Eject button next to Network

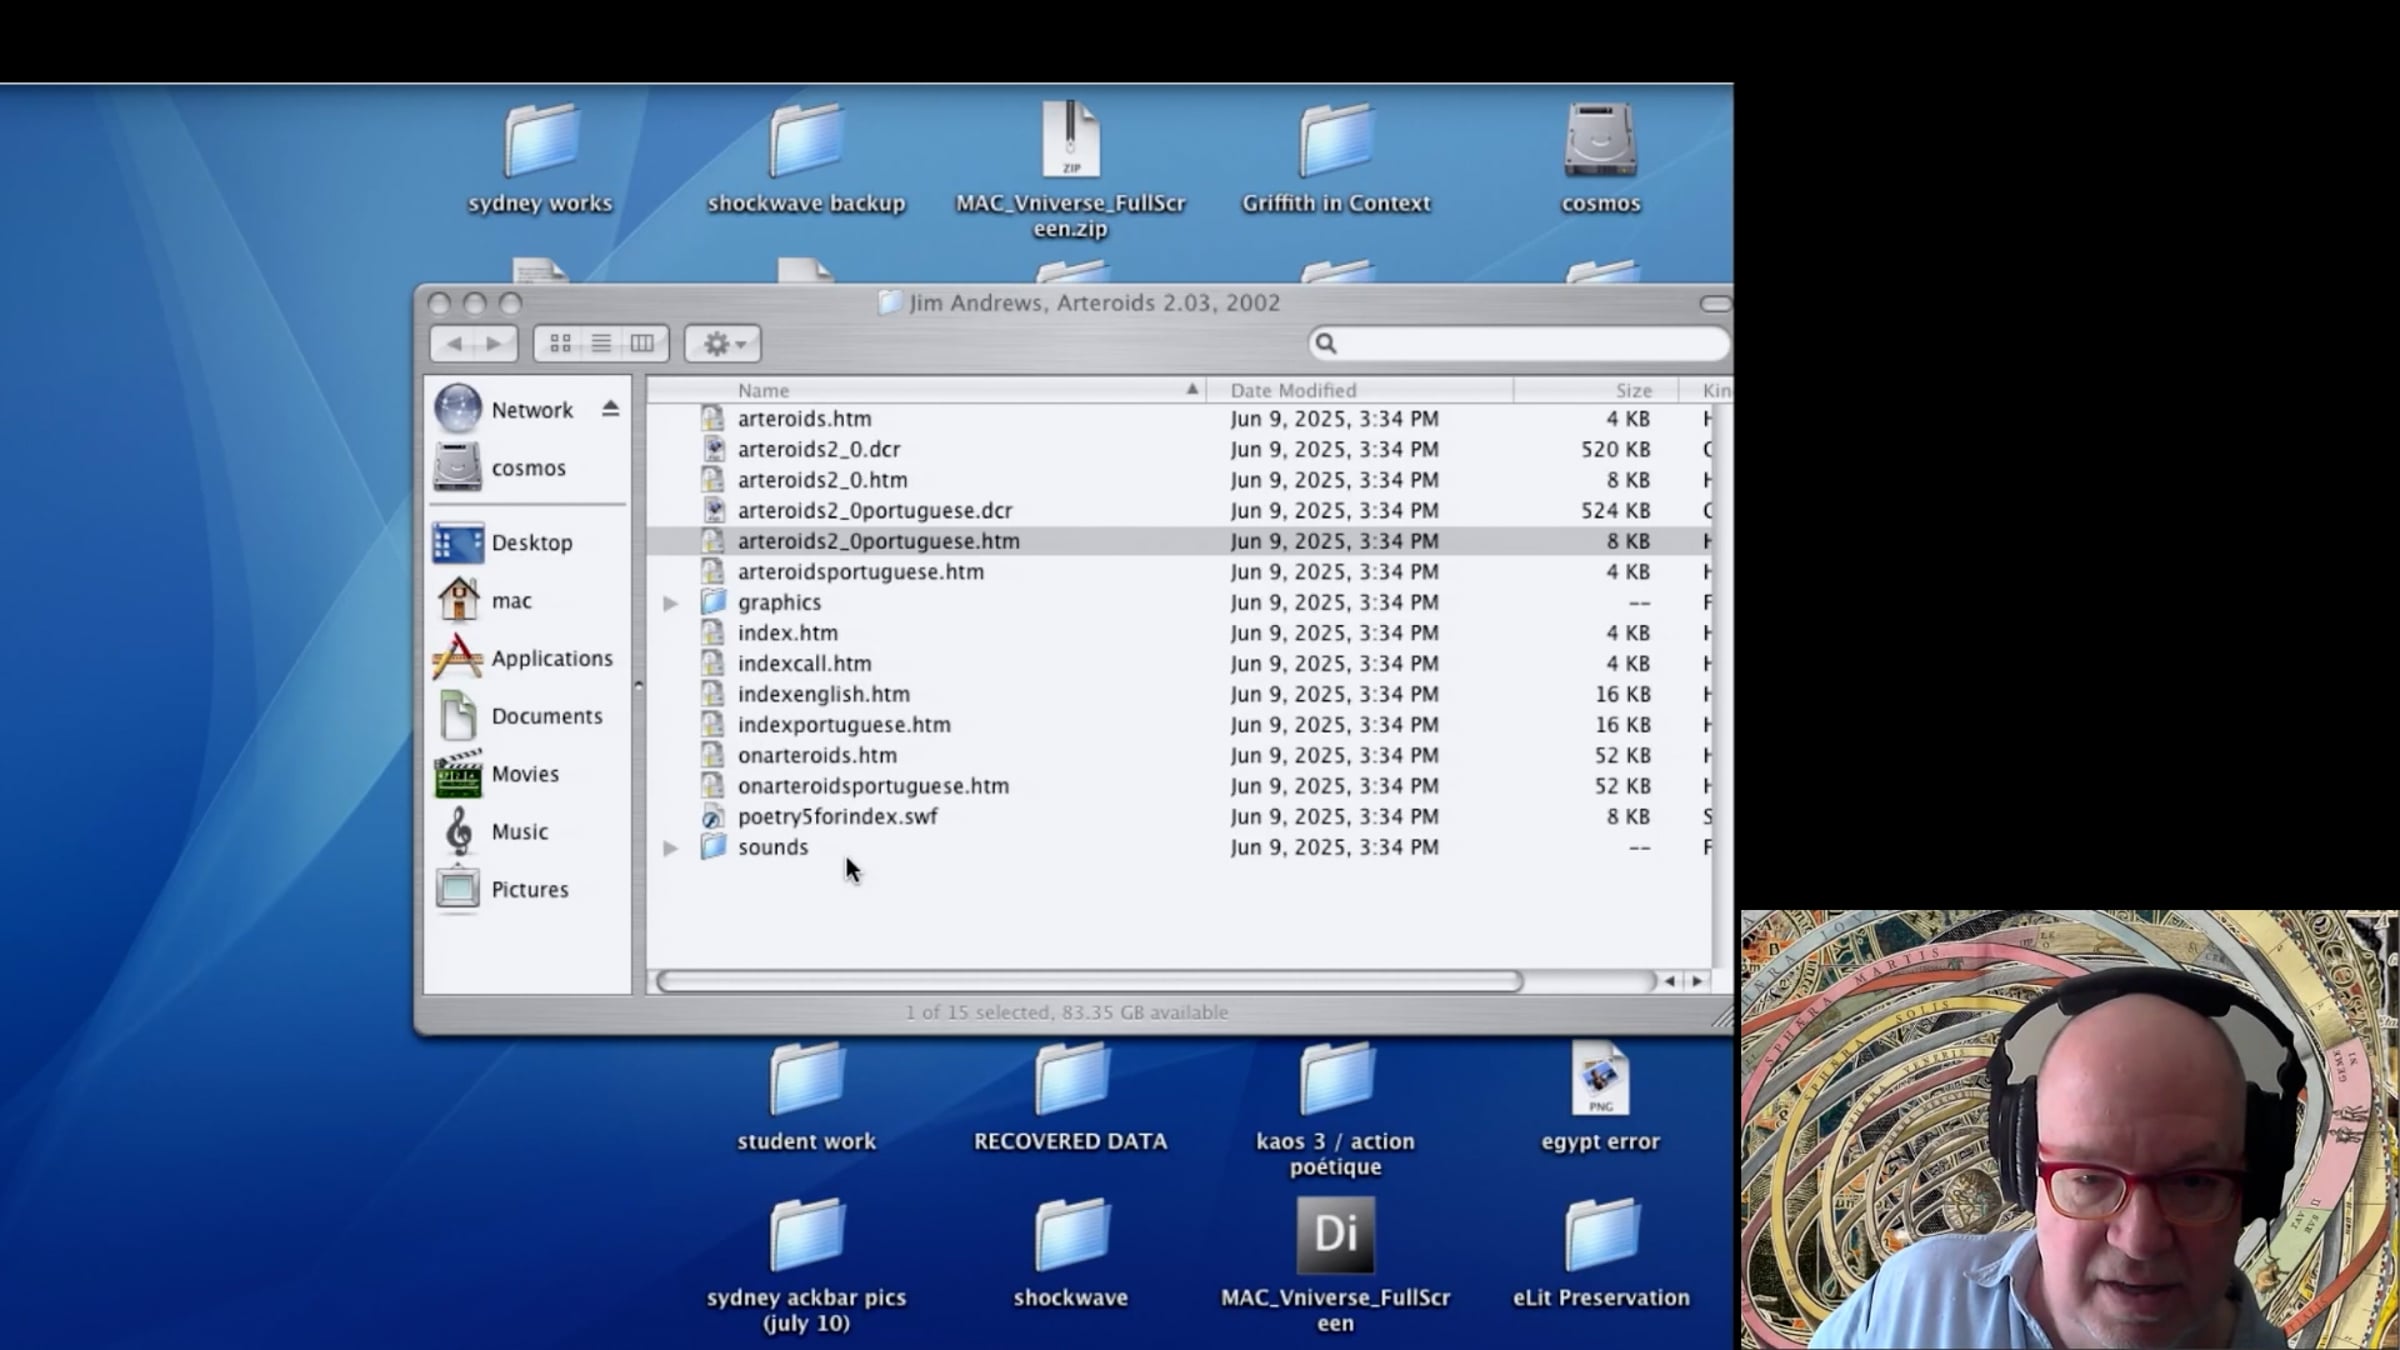pyautogui.click(x=611, y=409)
